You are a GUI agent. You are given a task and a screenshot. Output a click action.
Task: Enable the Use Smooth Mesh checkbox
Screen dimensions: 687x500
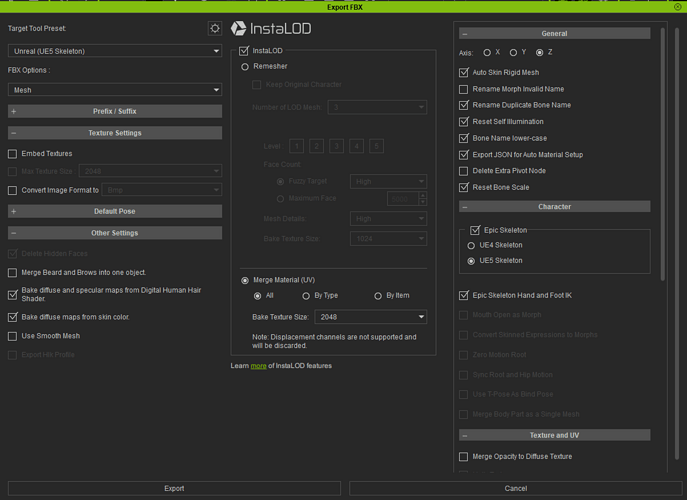click(13, 336)
